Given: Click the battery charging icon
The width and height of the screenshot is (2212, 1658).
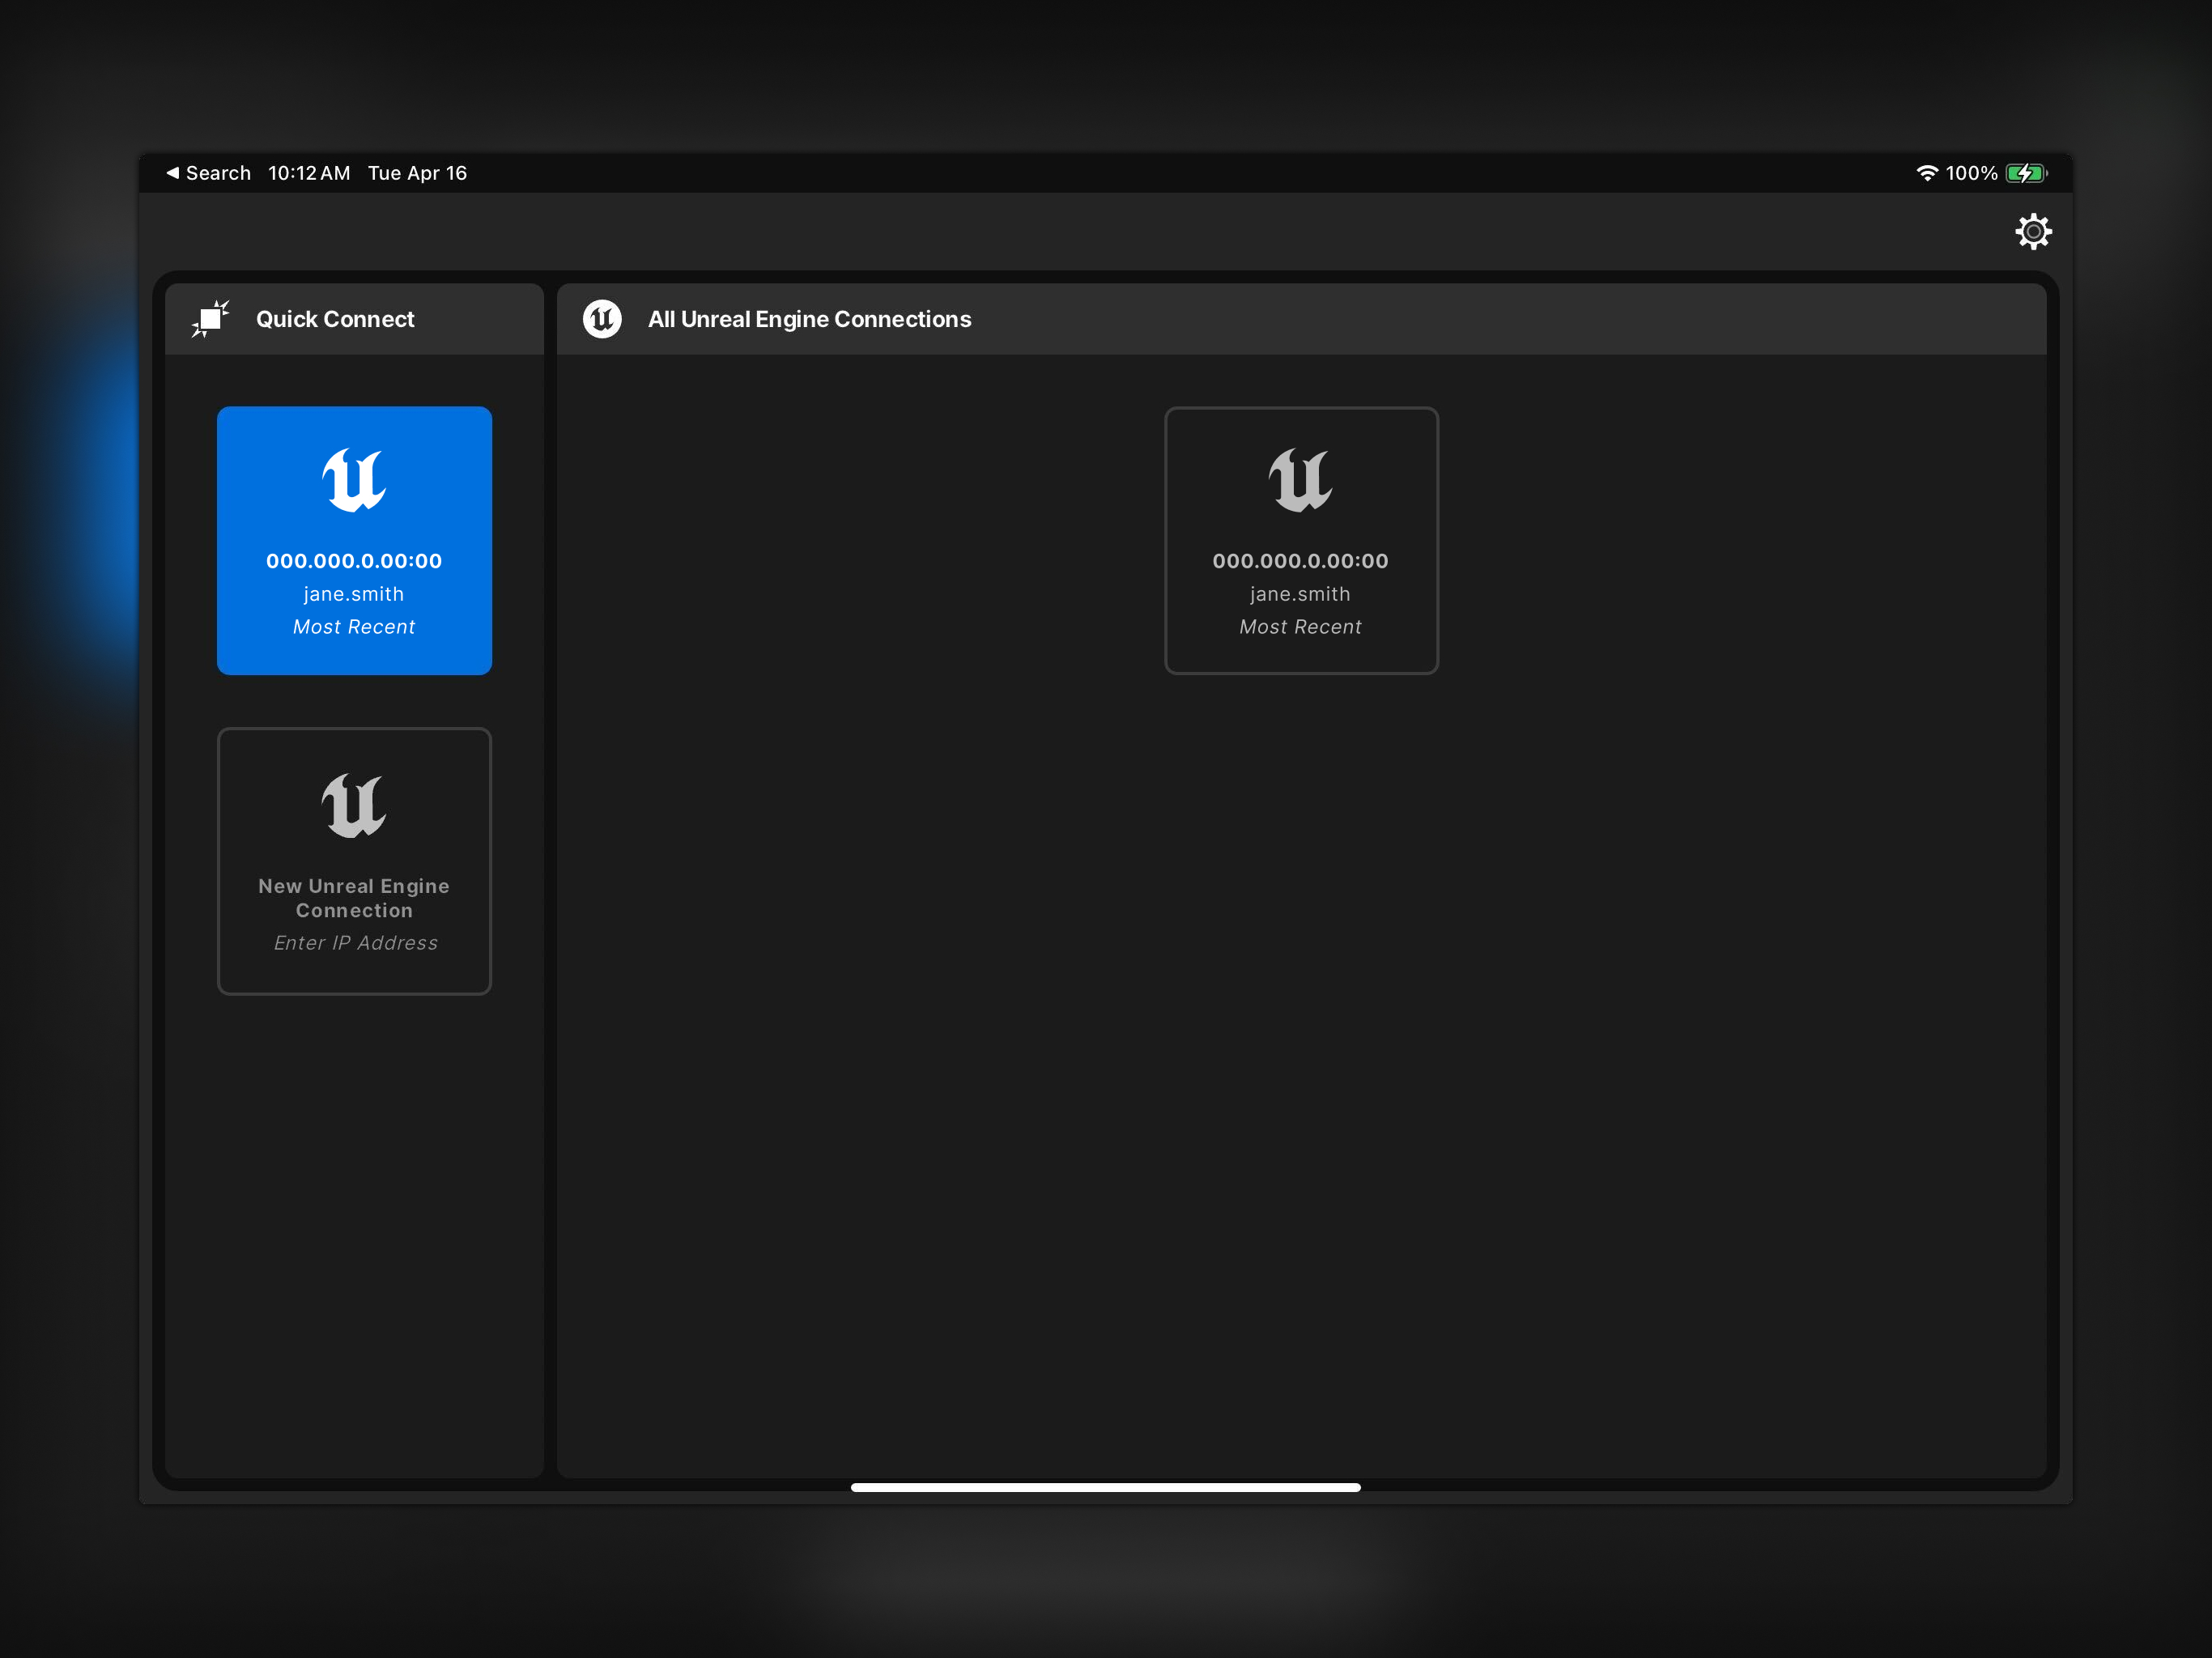Looking at the screenshot, I should click(2026, 173).
